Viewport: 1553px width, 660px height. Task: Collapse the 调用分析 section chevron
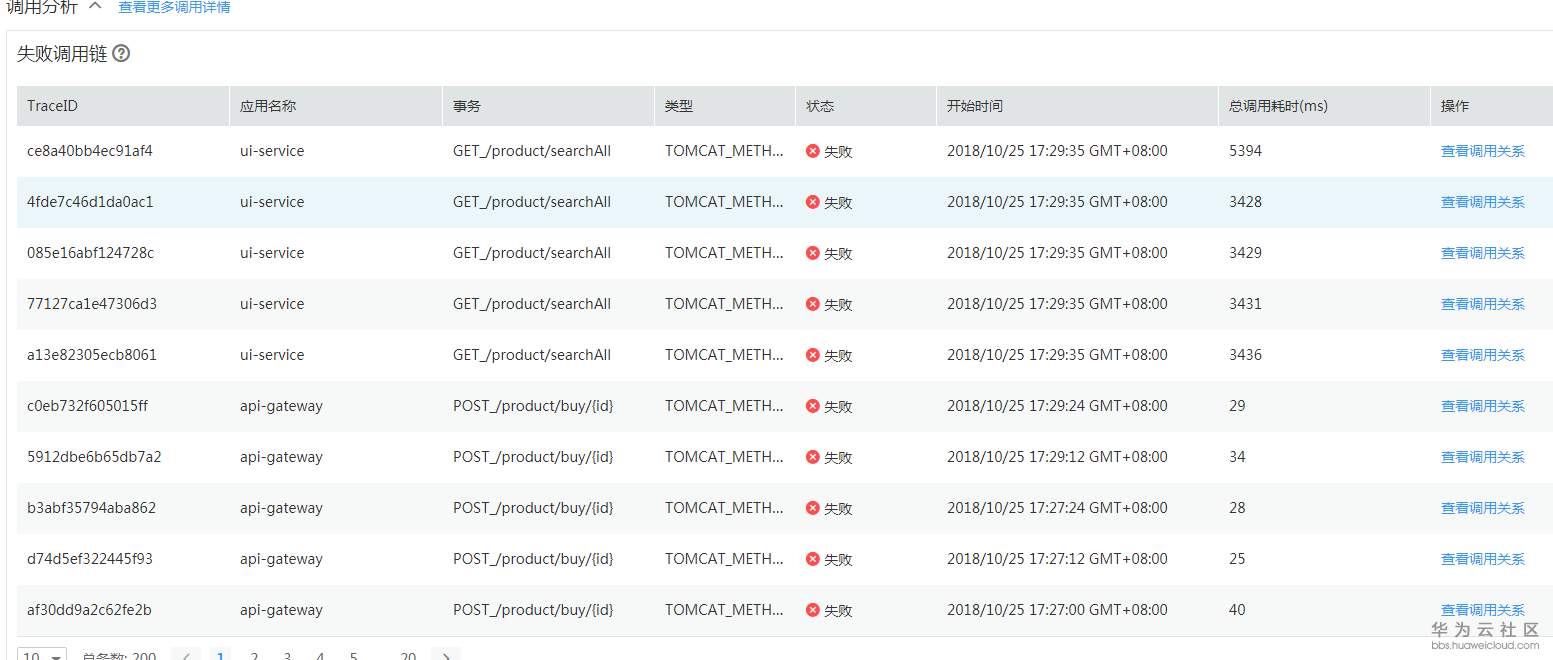pos(95,5)
